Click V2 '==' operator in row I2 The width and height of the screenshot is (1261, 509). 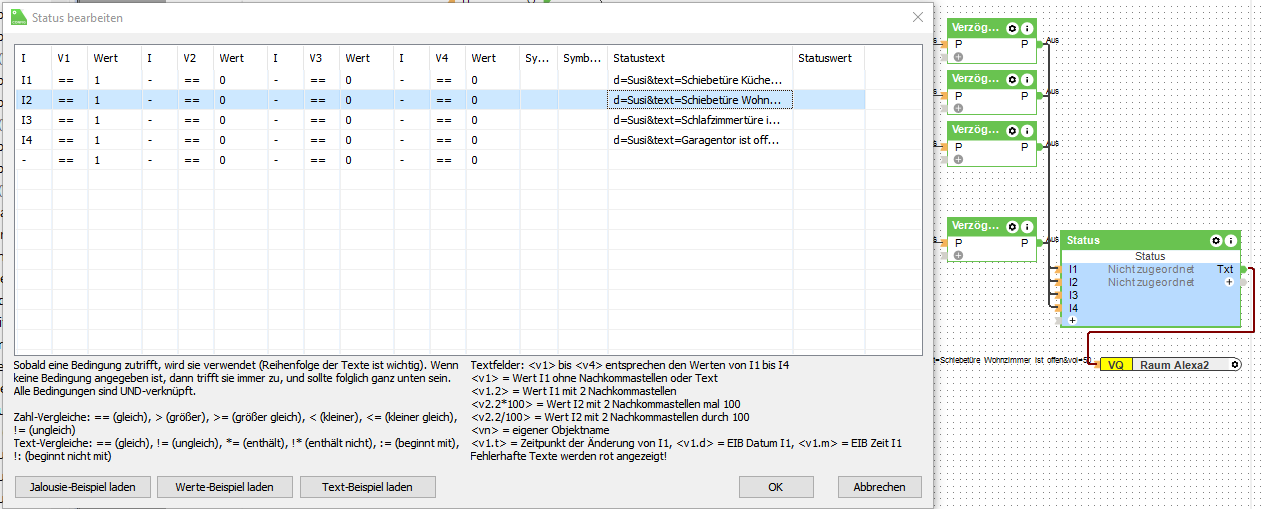[x=196, y=100]
